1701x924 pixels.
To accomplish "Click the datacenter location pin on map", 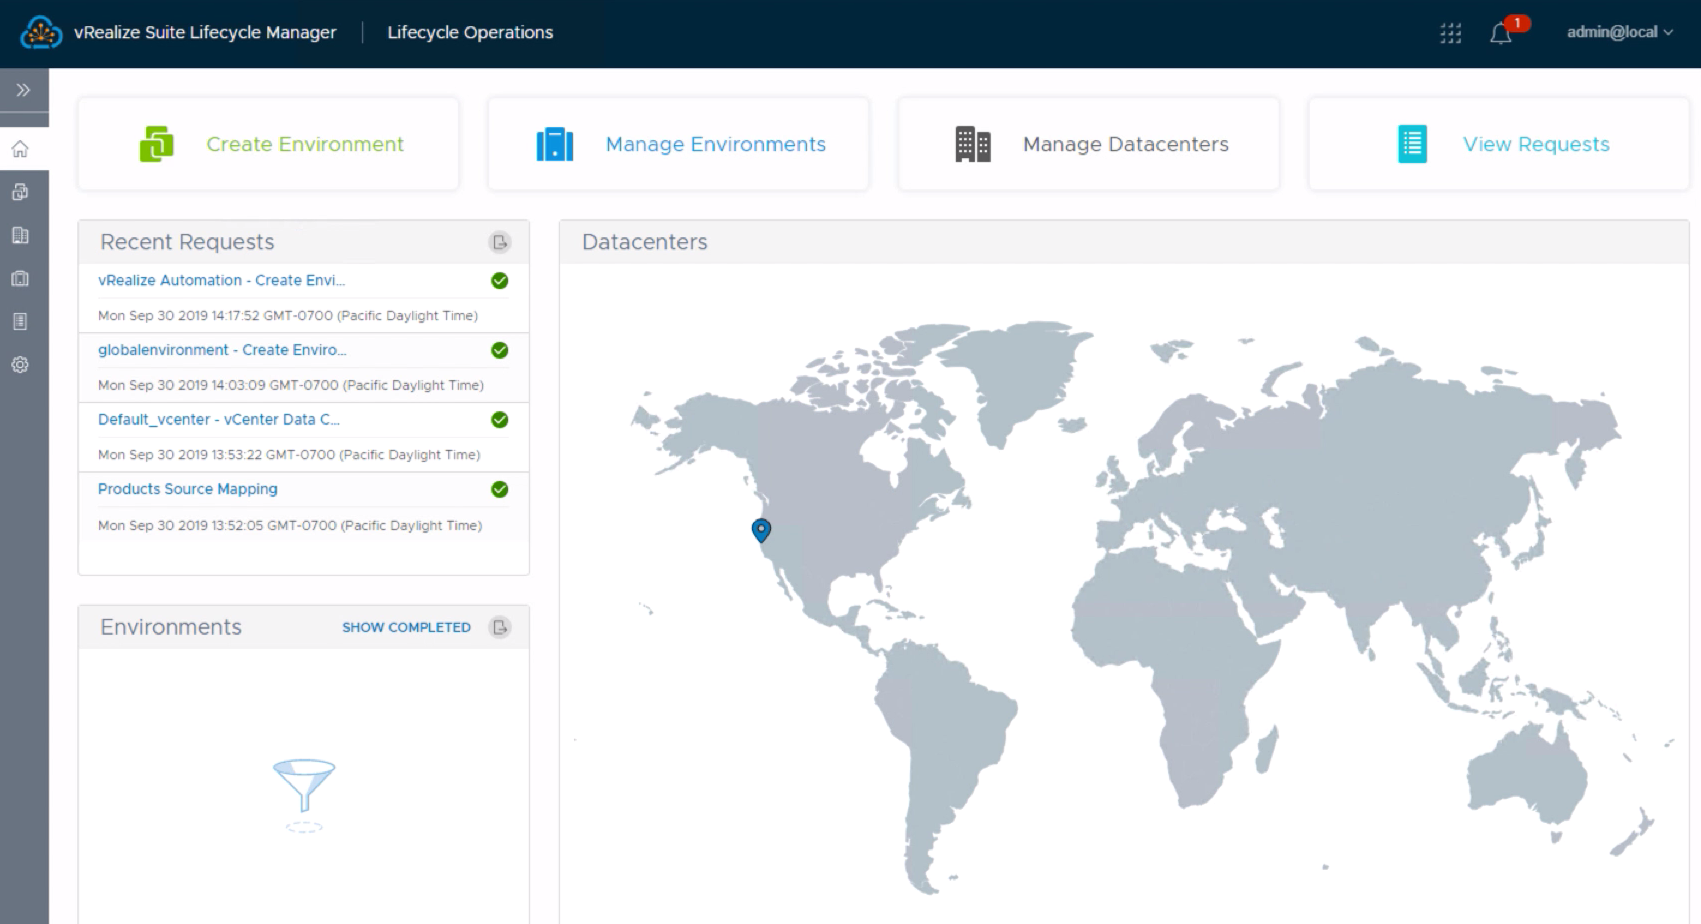I will pos(761,530).
